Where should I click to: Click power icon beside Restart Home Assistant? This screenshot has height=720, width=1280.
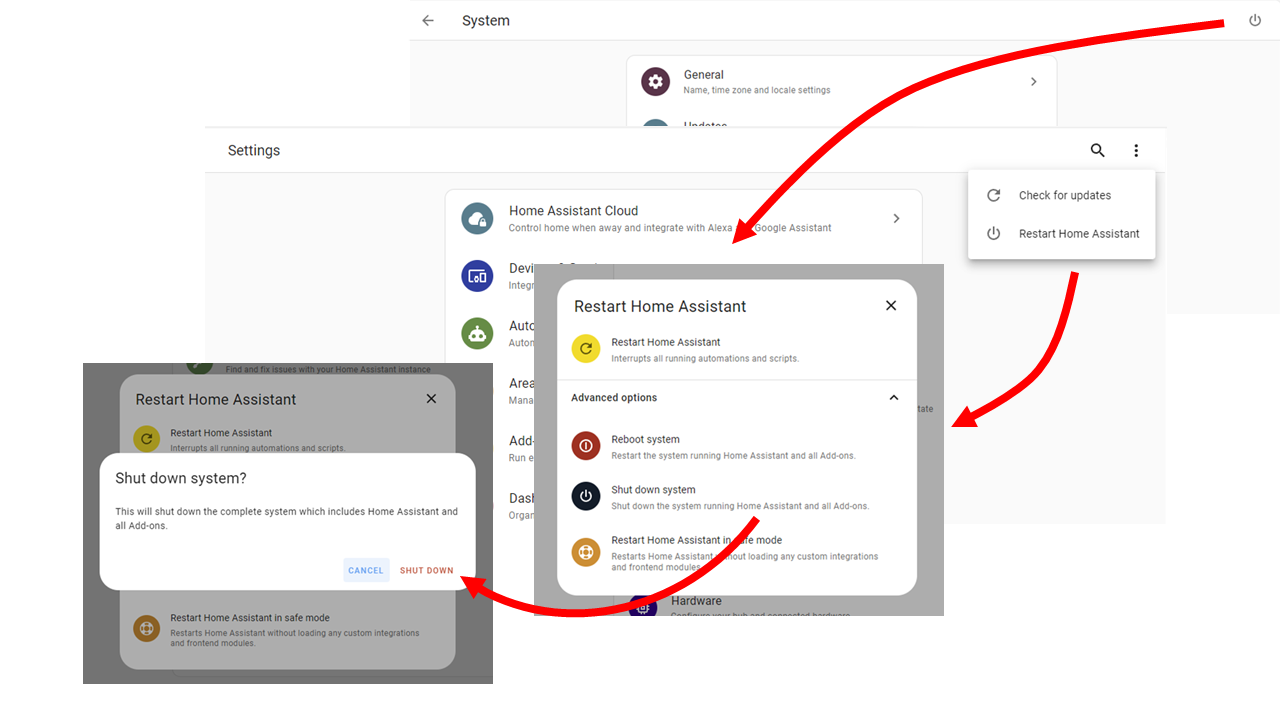click(993, 233)
